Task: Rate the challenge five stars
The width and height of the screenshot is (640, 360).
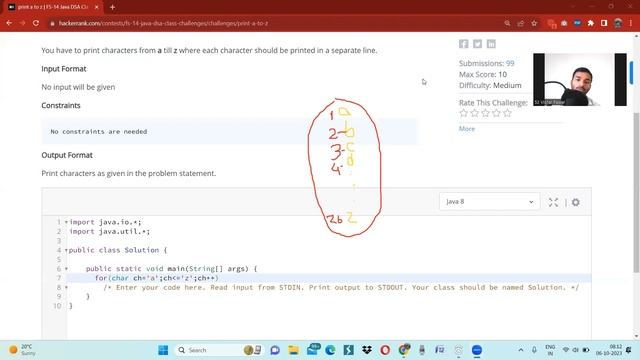Action: (507, 113)
